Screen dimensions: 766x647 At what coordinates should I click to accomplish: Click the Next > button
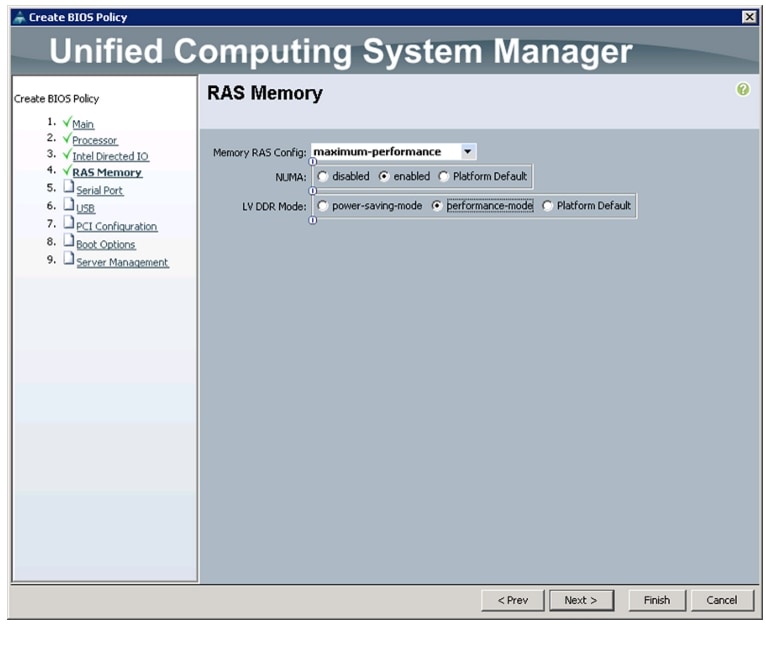pyautogui.click(x=581, y=600)
